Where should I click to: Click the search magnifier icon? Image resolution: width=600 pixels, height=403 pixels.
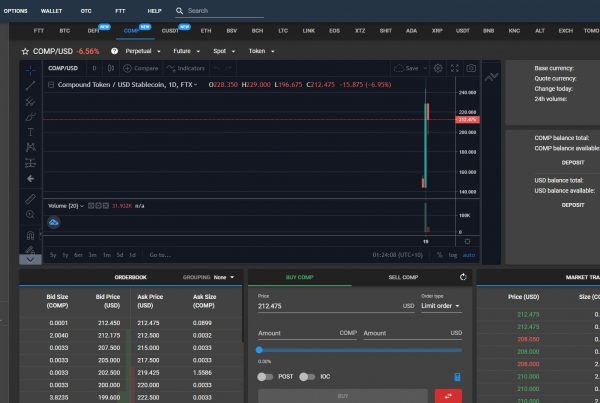click(179, 11)
